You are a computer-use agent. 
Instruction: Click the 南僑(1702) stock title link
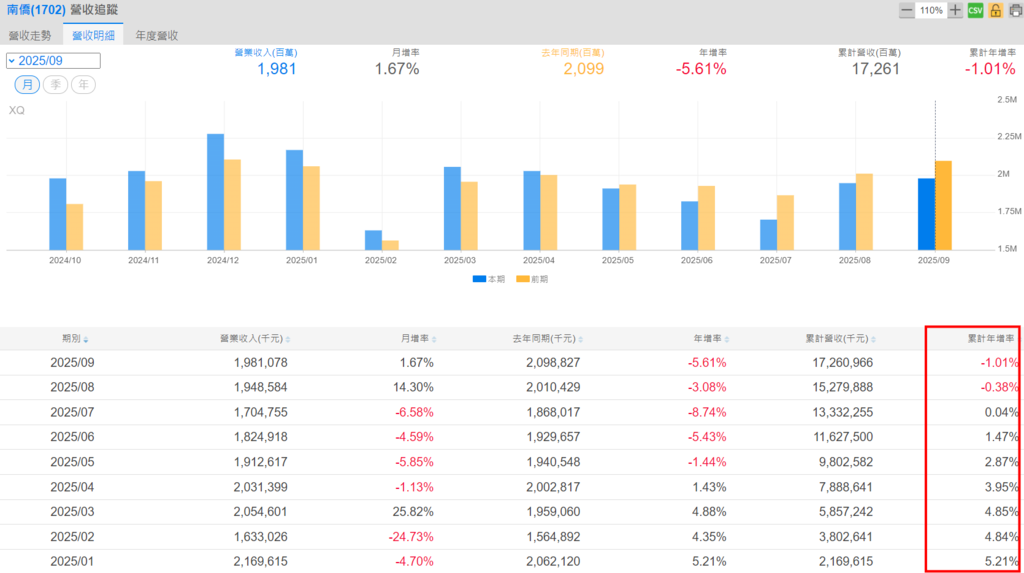click(36, 10)
